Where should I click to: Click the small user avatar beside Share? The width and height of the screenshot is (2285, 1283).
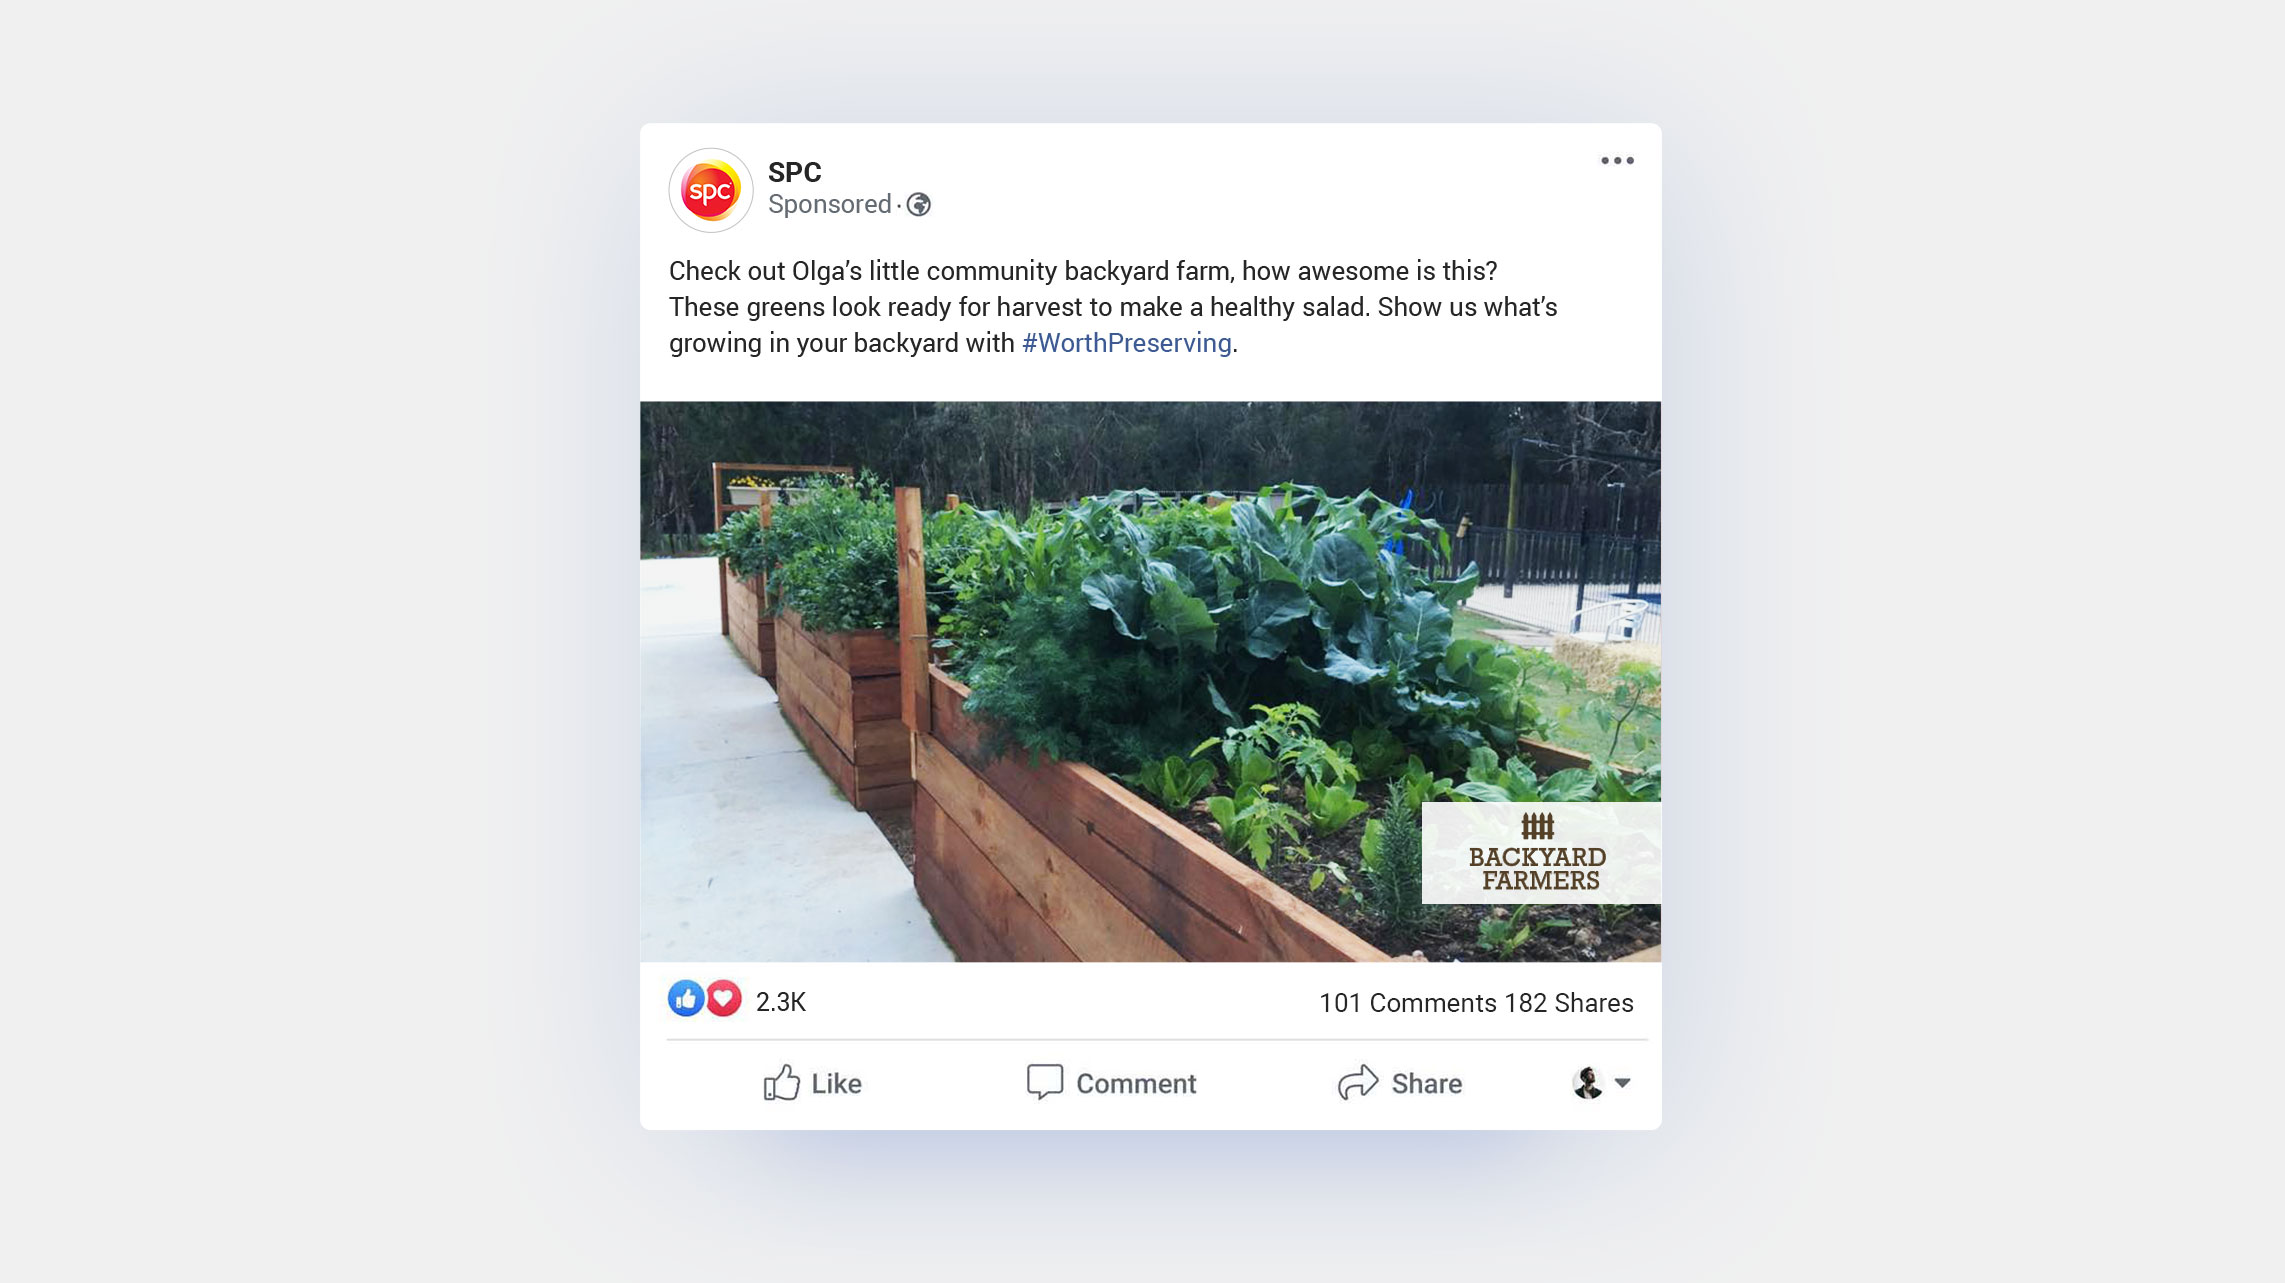point(1588,1083)
